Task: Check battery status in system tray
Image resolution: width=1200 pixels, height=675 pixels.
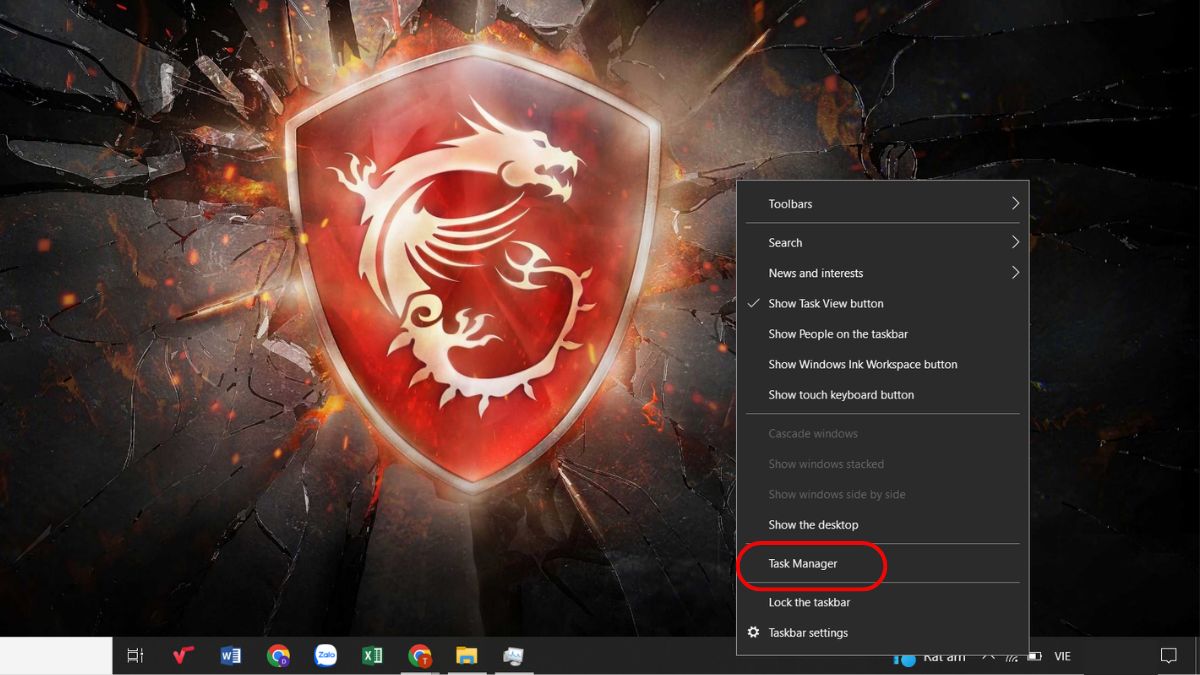Action: pos(1034,656)
